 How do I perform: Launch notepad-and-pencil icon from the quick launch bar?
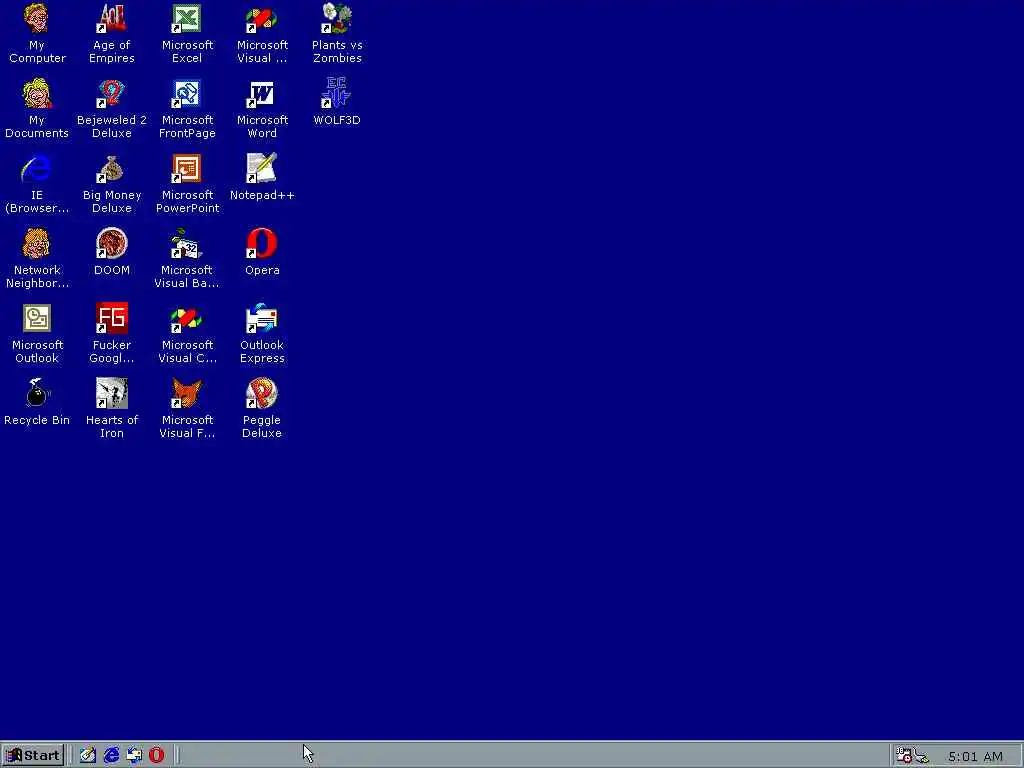(x=88, y=756)
